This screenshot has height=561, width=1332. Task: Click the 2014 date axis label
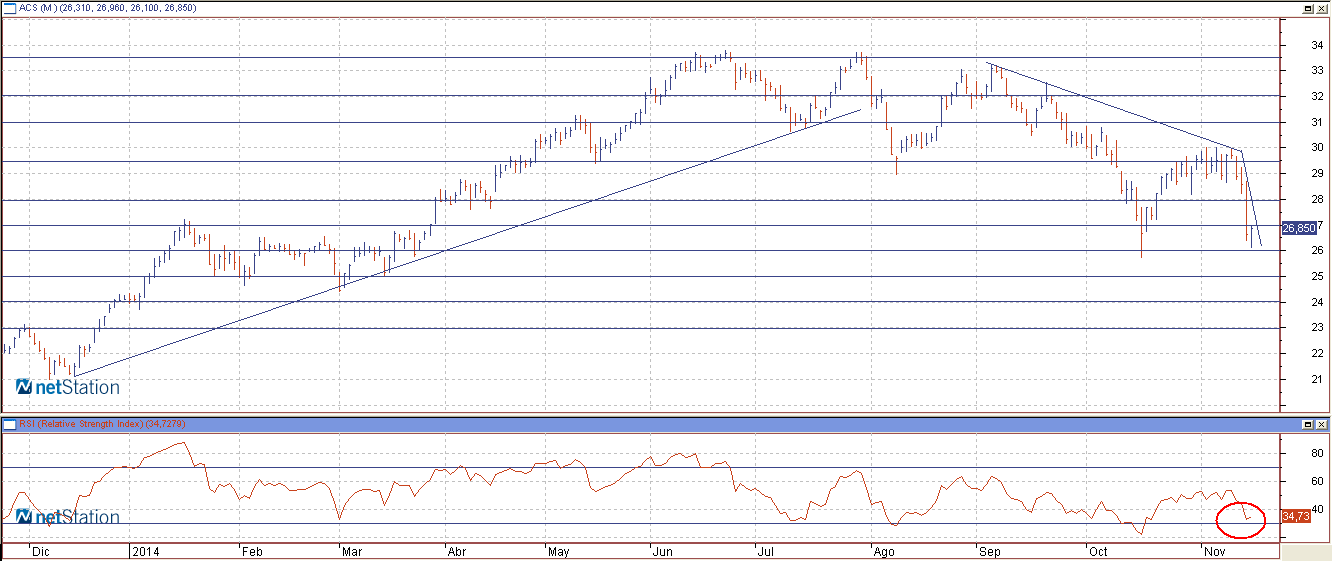pyautogui.click(x=146, y=551)
